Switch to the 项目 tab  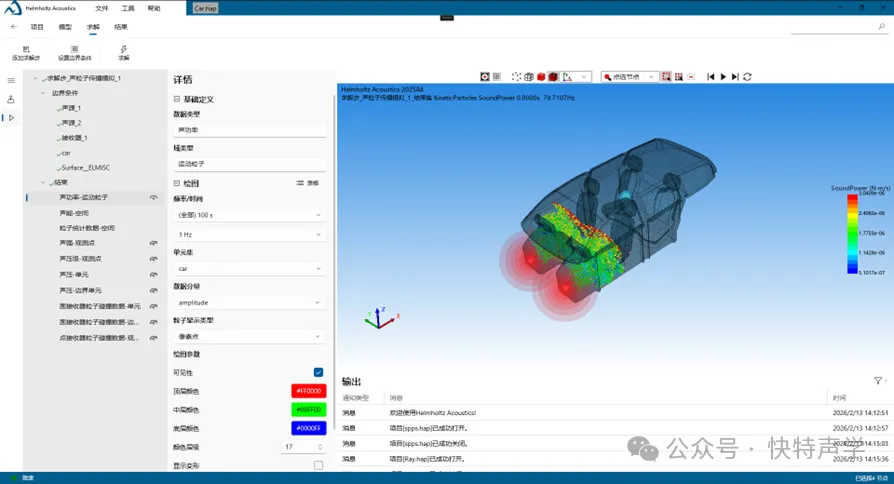(x=37, y=27)
